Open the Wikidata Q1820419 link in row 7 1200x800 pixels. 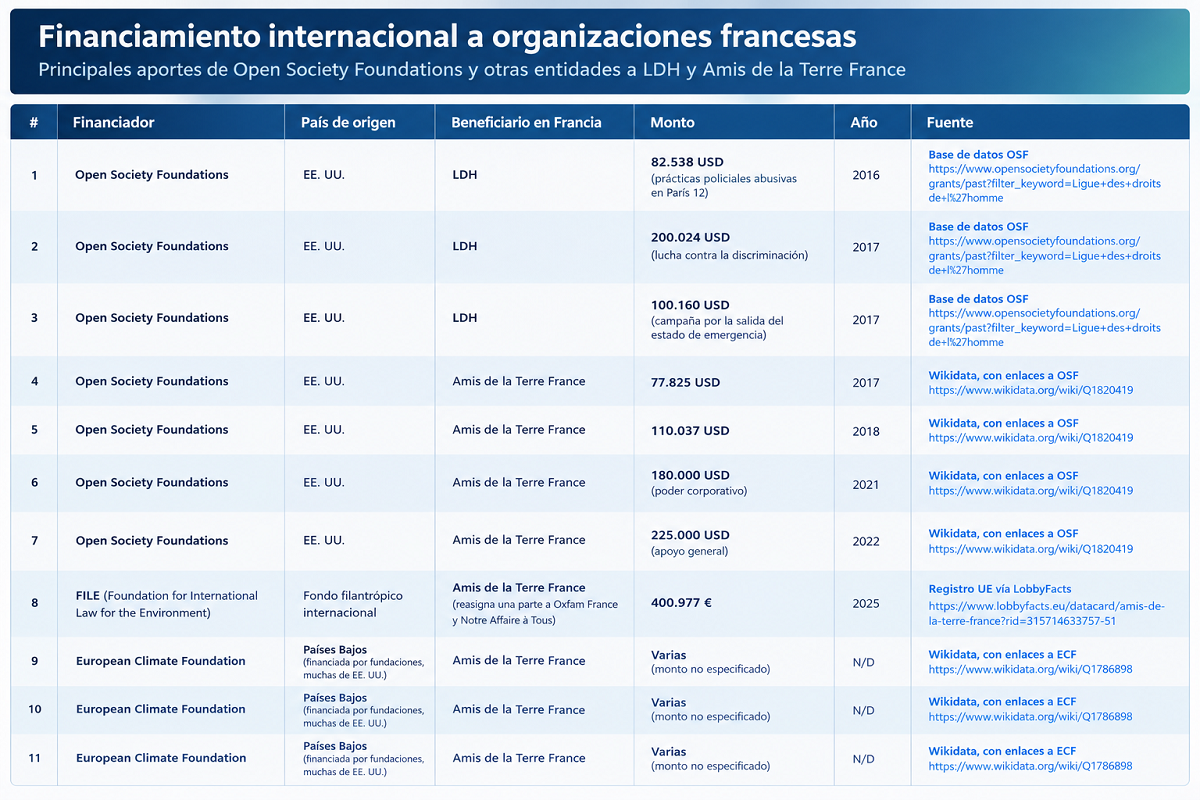(x=1030, y=549)
